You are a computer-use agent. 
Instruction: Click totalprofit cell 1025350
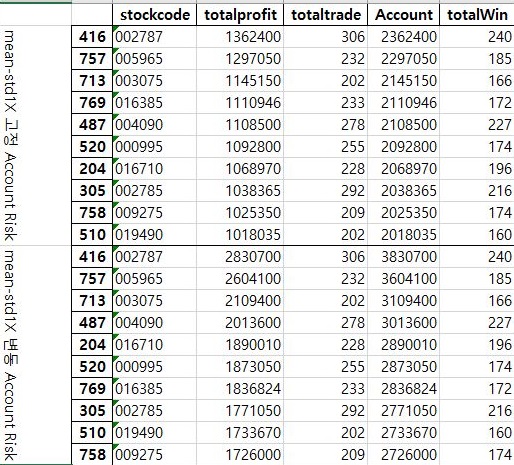tap(240, 213)
